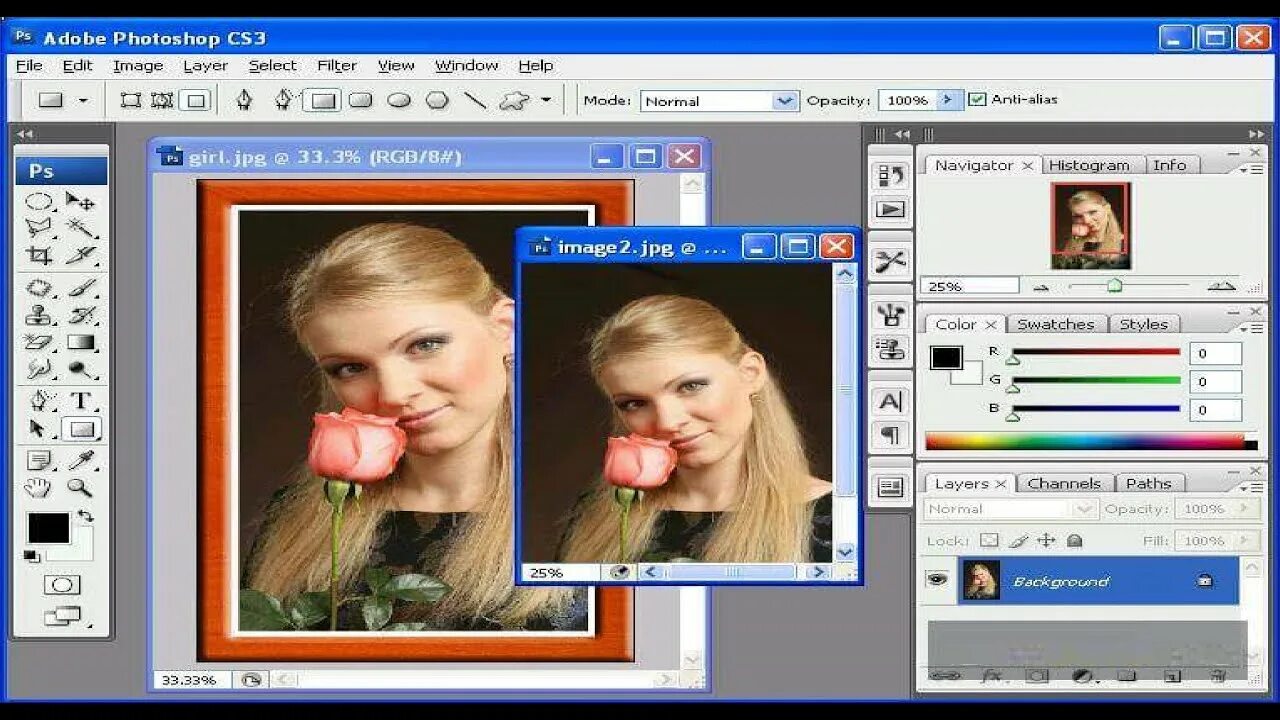Open the Actions panel dock icon
The width and height of the screenshot is (1280, 720).
[890, 209]
